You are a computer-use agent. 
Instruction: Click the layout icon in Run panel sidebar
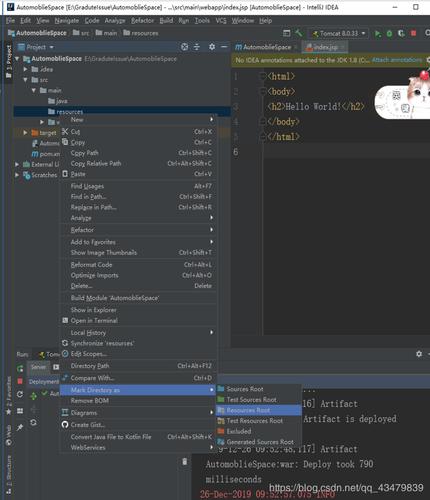pos(20,411)
